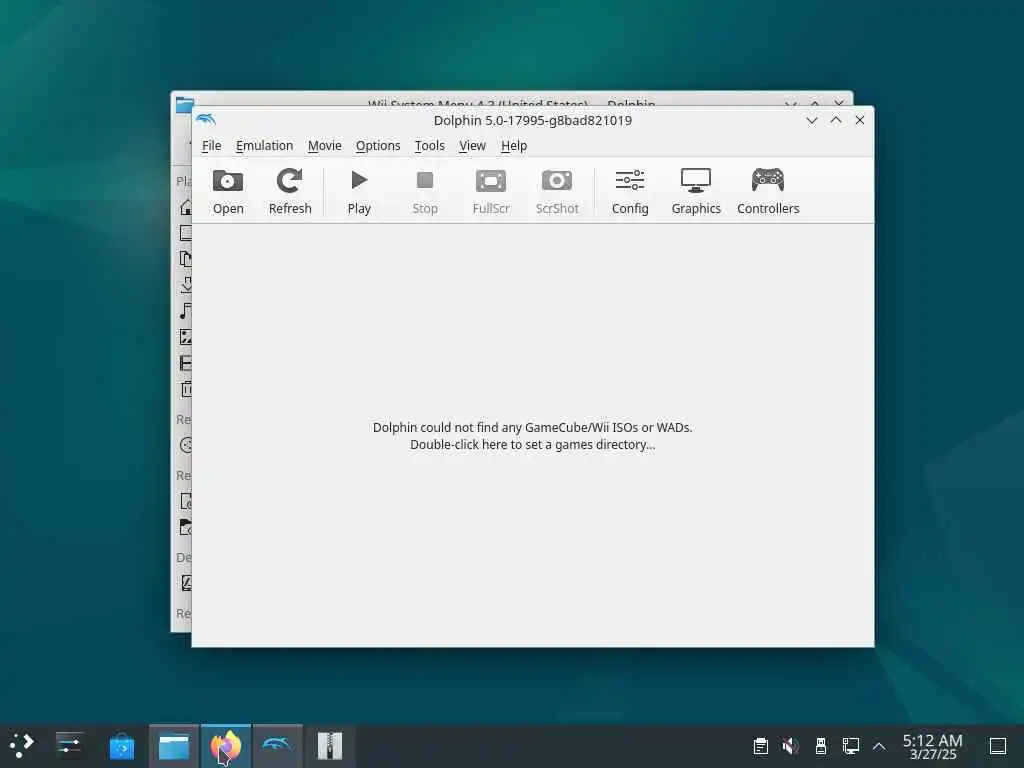Select the Home place in file manager sidebar
Screen dimensions: 1024x768
(185, 207)
